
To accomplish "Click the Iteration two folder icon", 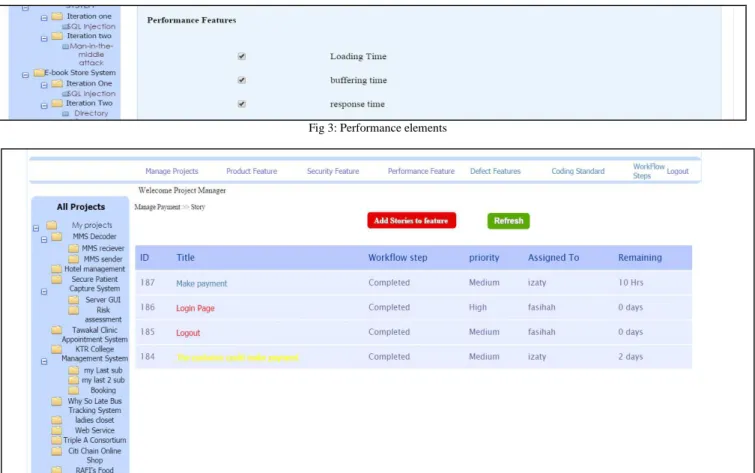I will [x=57, y=36].
